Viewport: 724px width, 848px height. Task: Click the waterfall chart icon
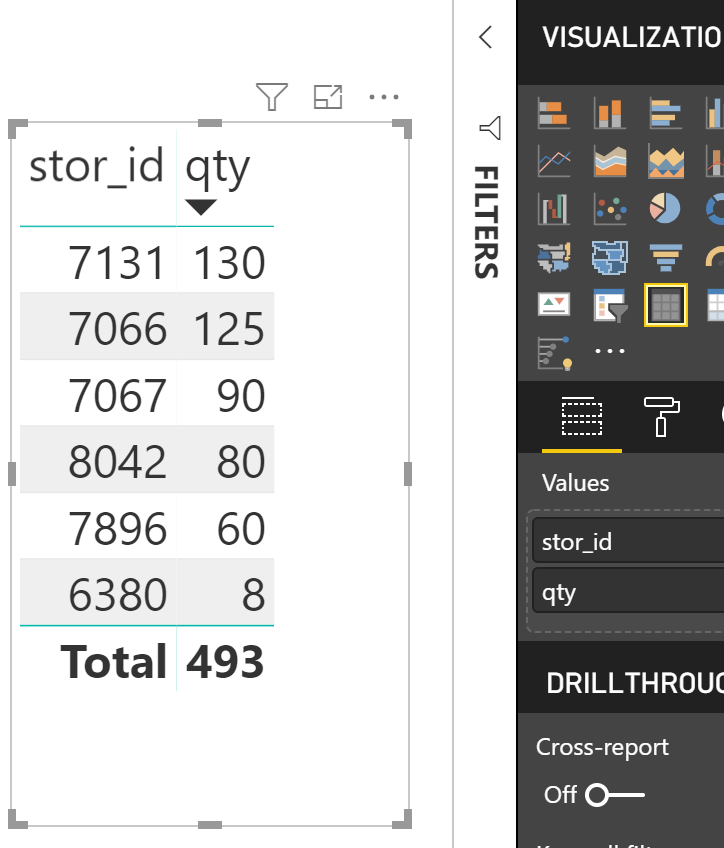coord(554,208)
